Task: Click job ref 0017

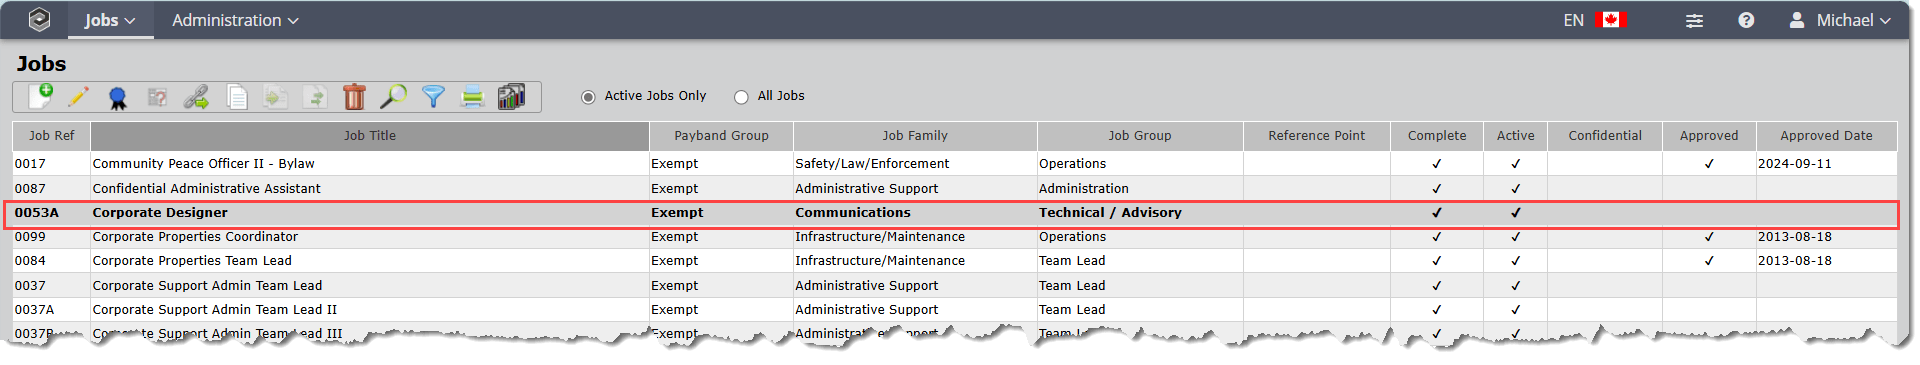Action: (x=30, y=164)
